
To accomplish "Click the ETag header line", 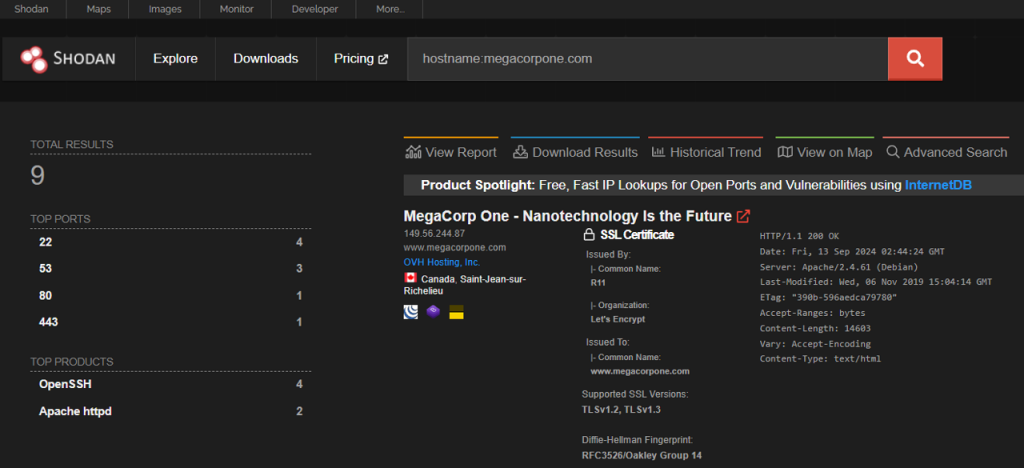I will coord(828,298).
